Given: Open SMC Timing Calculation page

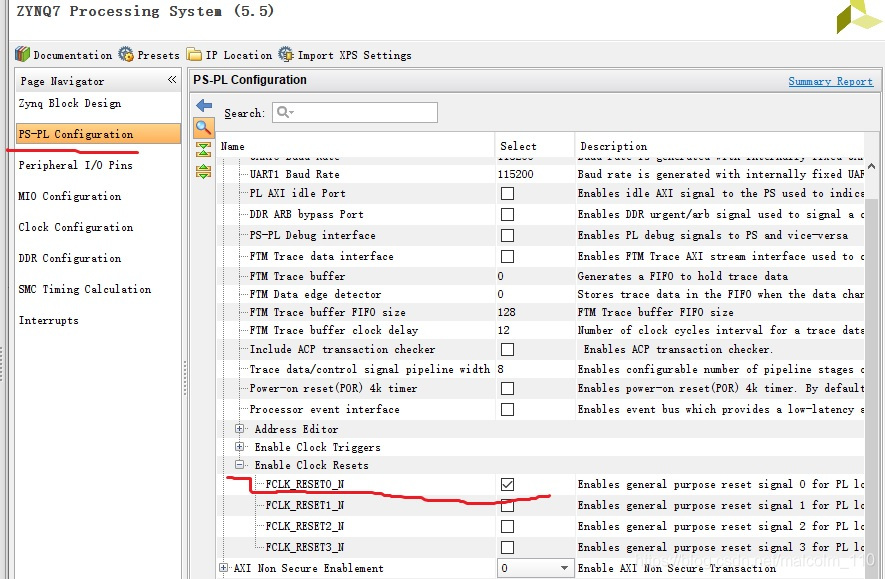Looking at the screenshot, I should (85, 290).
